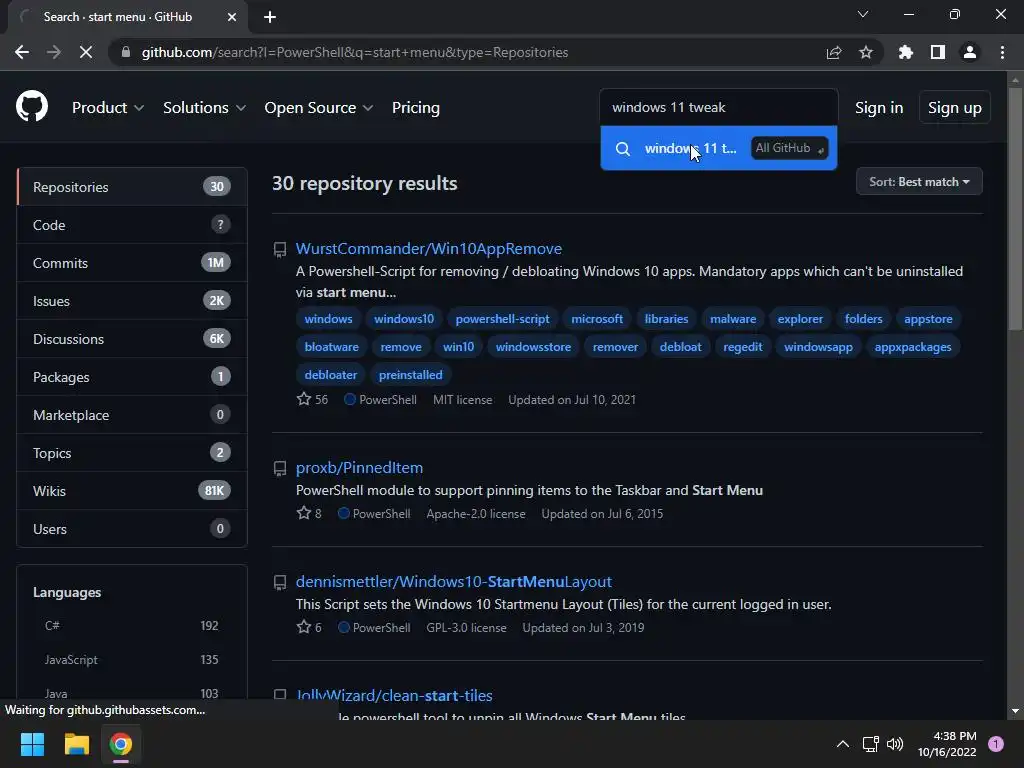Click the browser address bar URL
The image size is (1024, 768).
click(x=355, y=52)
